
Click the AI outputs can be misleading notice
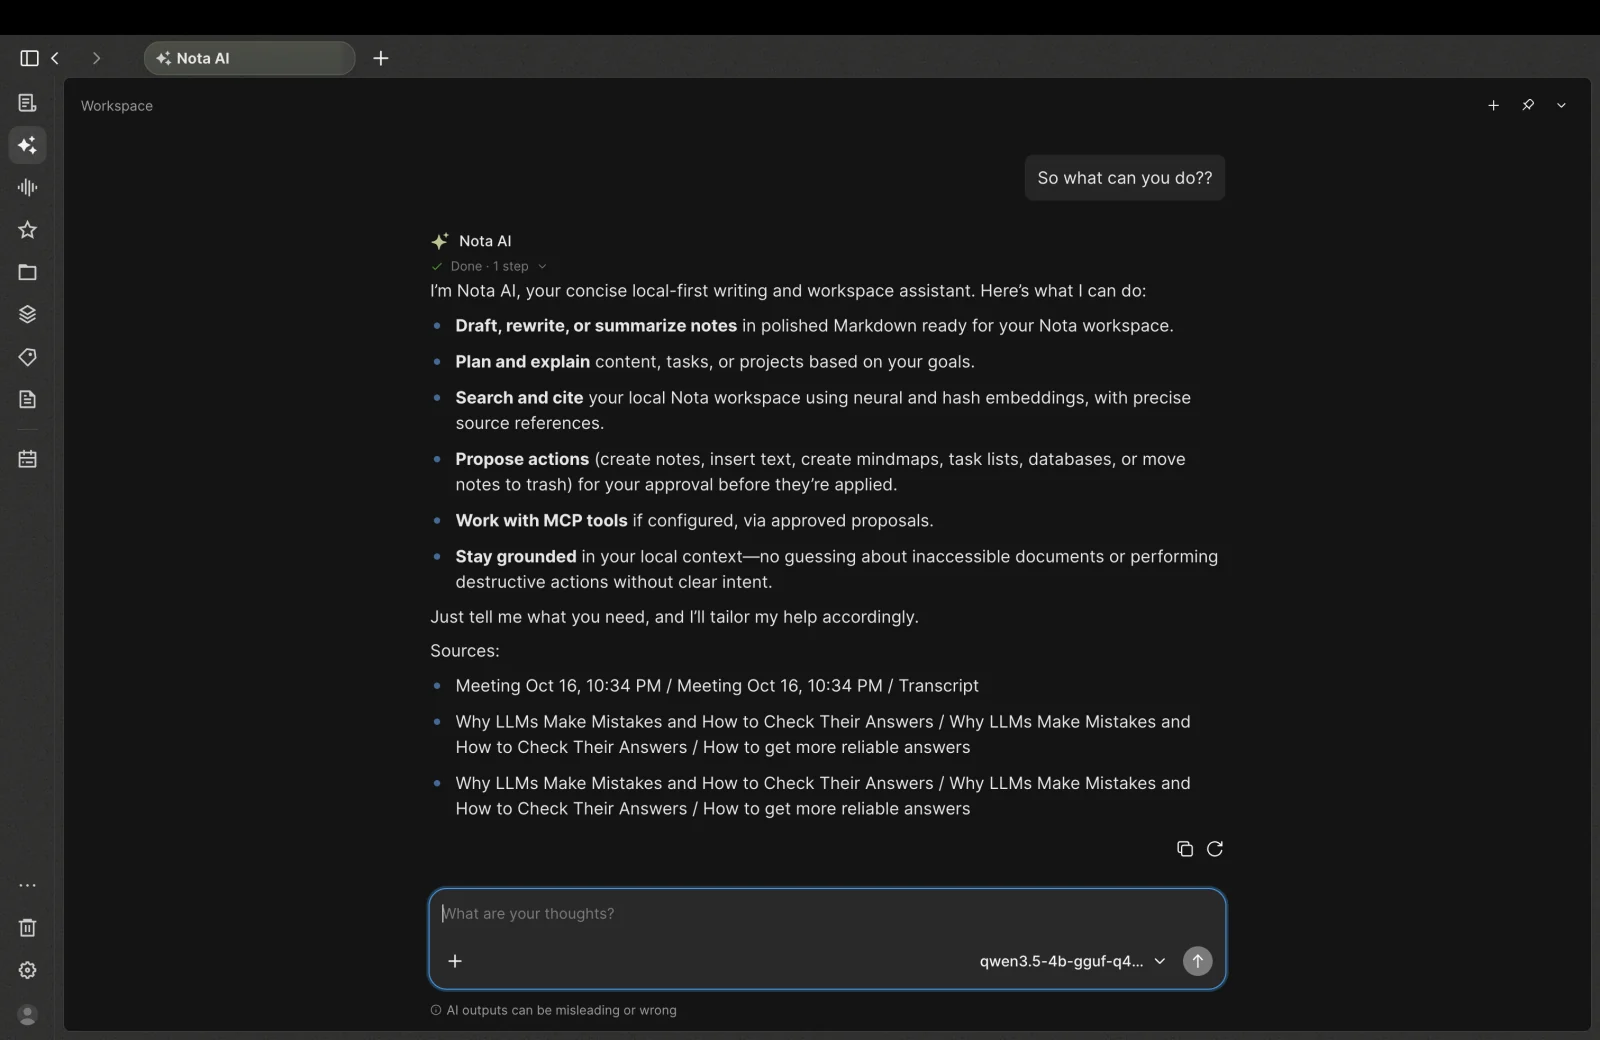(x=553, y=1010)
